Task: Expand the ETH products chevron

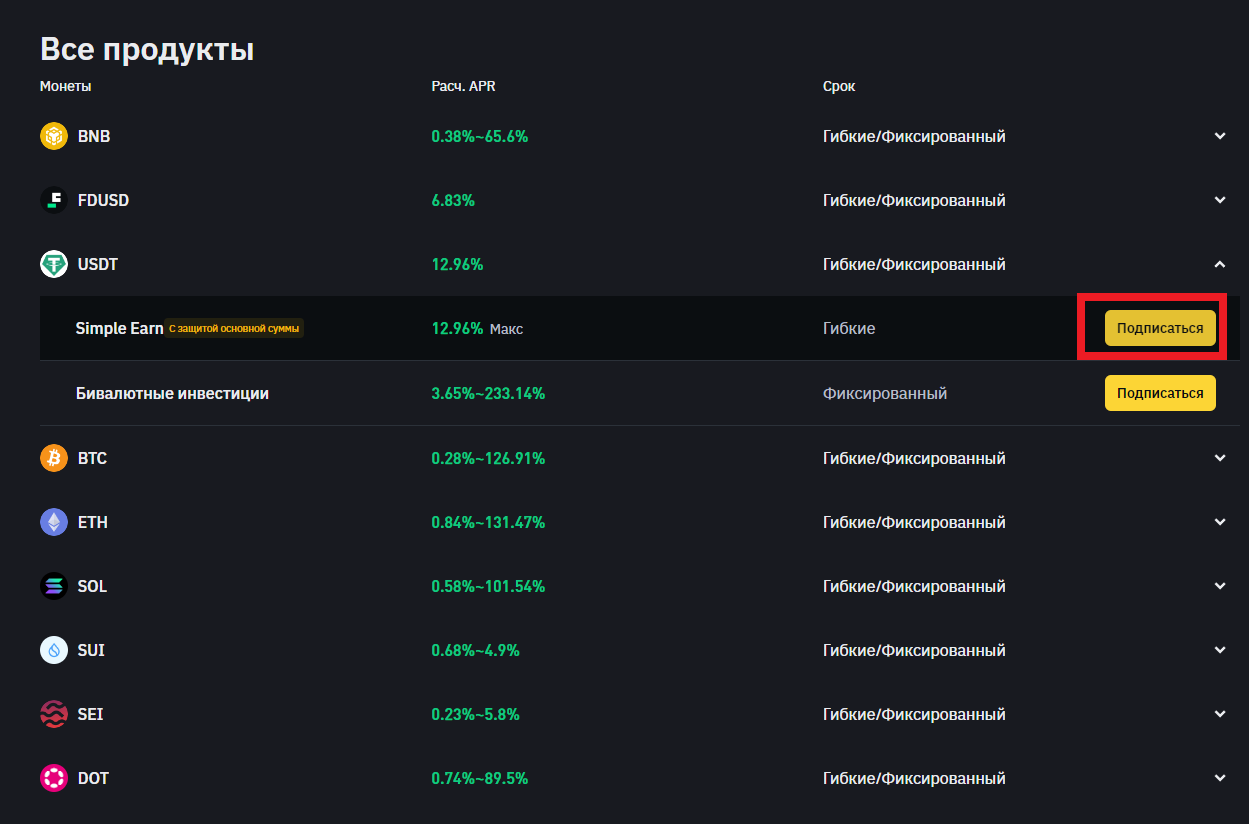Action: coord(1219,522)
